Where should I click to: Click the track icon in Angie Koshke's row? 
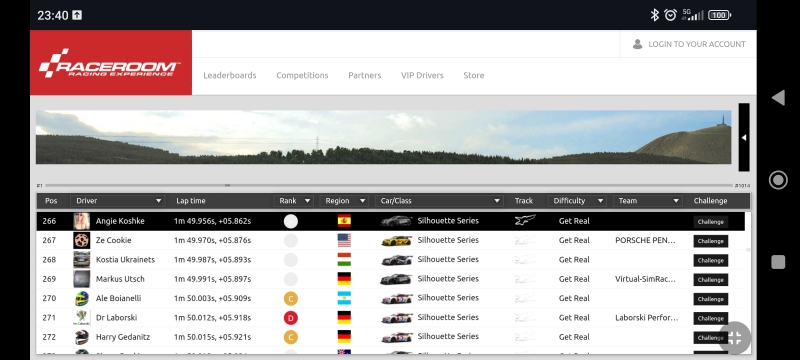[525, 220]
